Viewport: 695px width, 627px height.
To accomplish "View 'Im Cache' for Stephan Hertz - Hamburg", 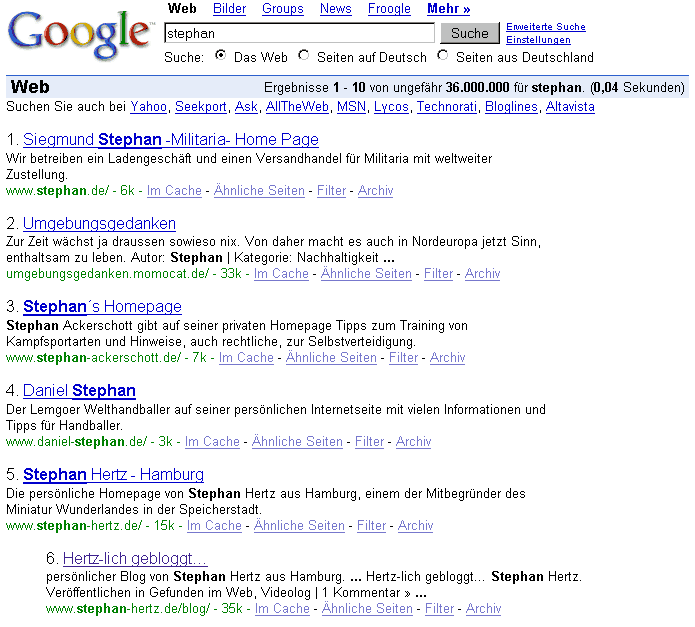I will click(214, 525).
